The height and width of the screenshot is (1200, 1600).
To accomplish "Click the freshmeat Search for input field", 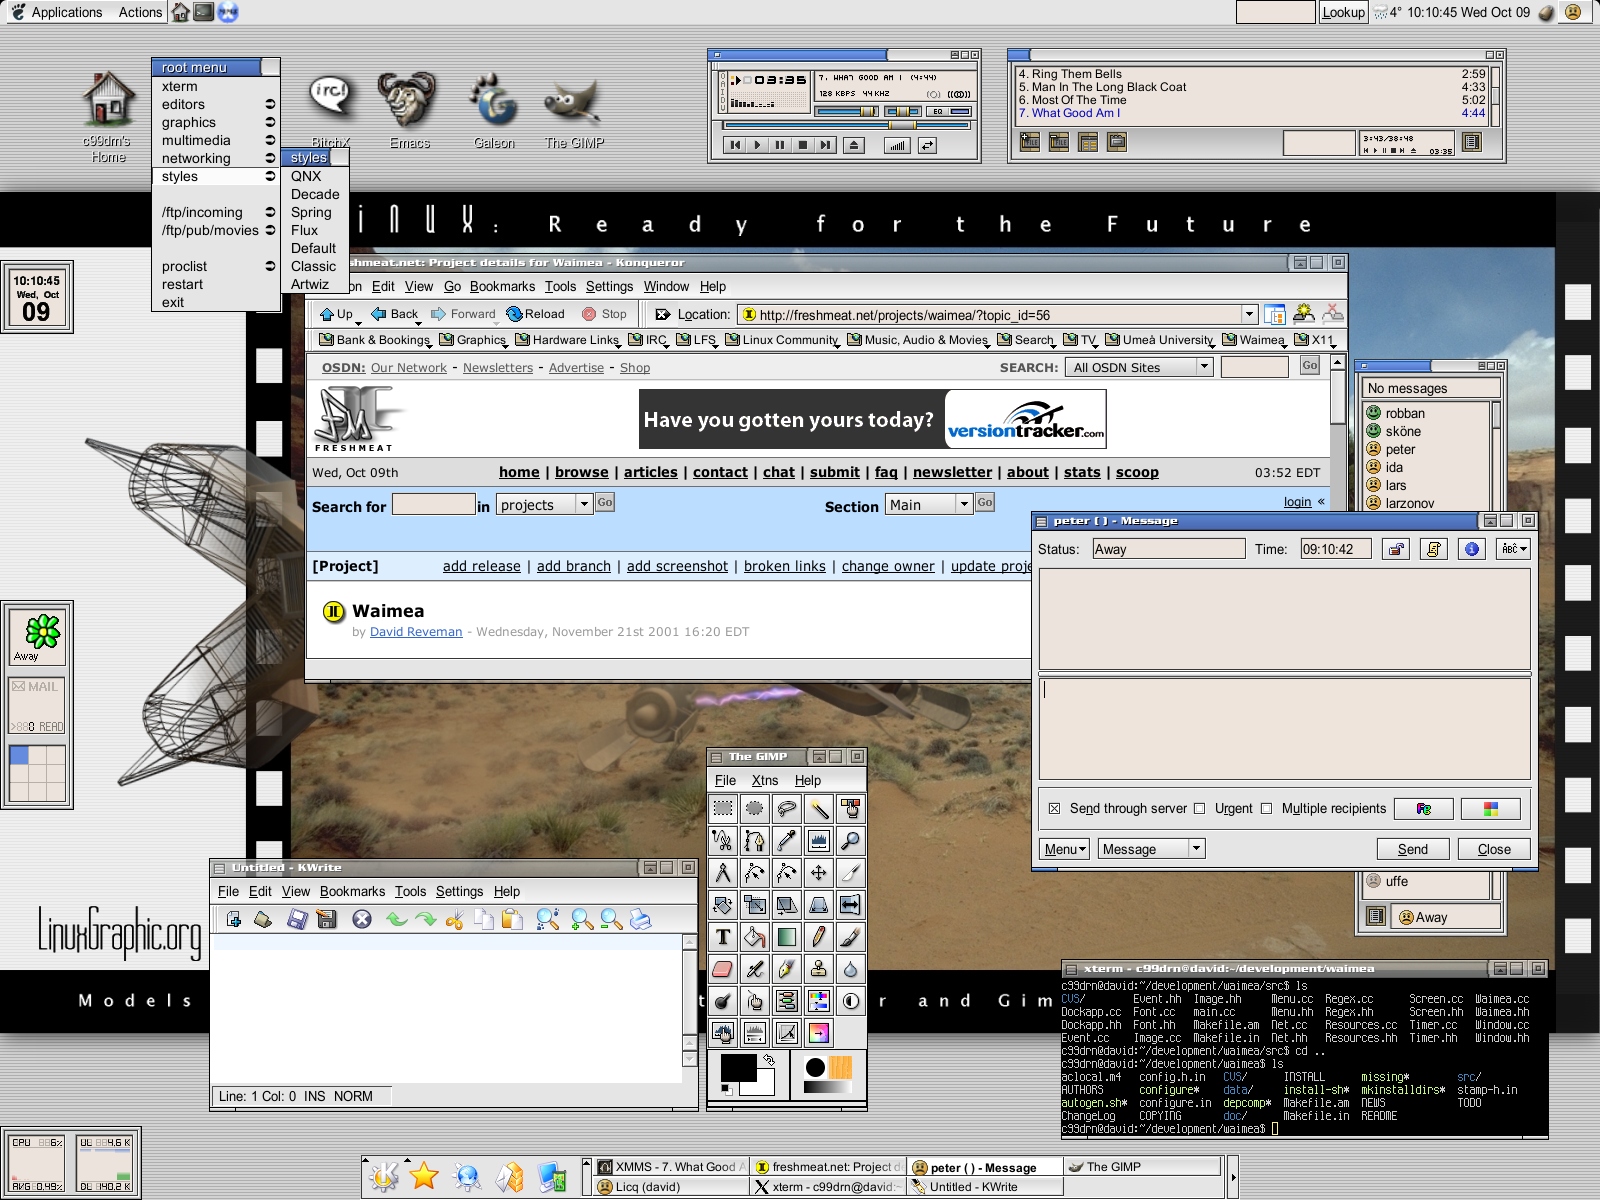I will (x=433, y=504).
